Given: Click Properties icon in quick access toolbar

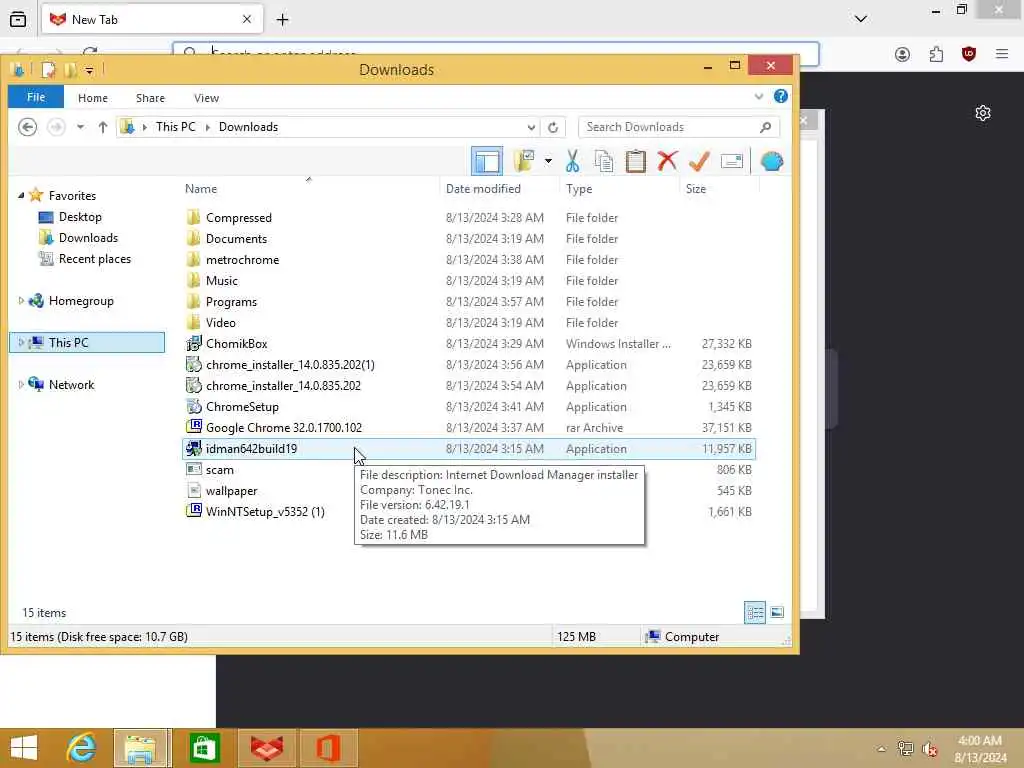Looking at the screenshot, I should coord(48,69).
